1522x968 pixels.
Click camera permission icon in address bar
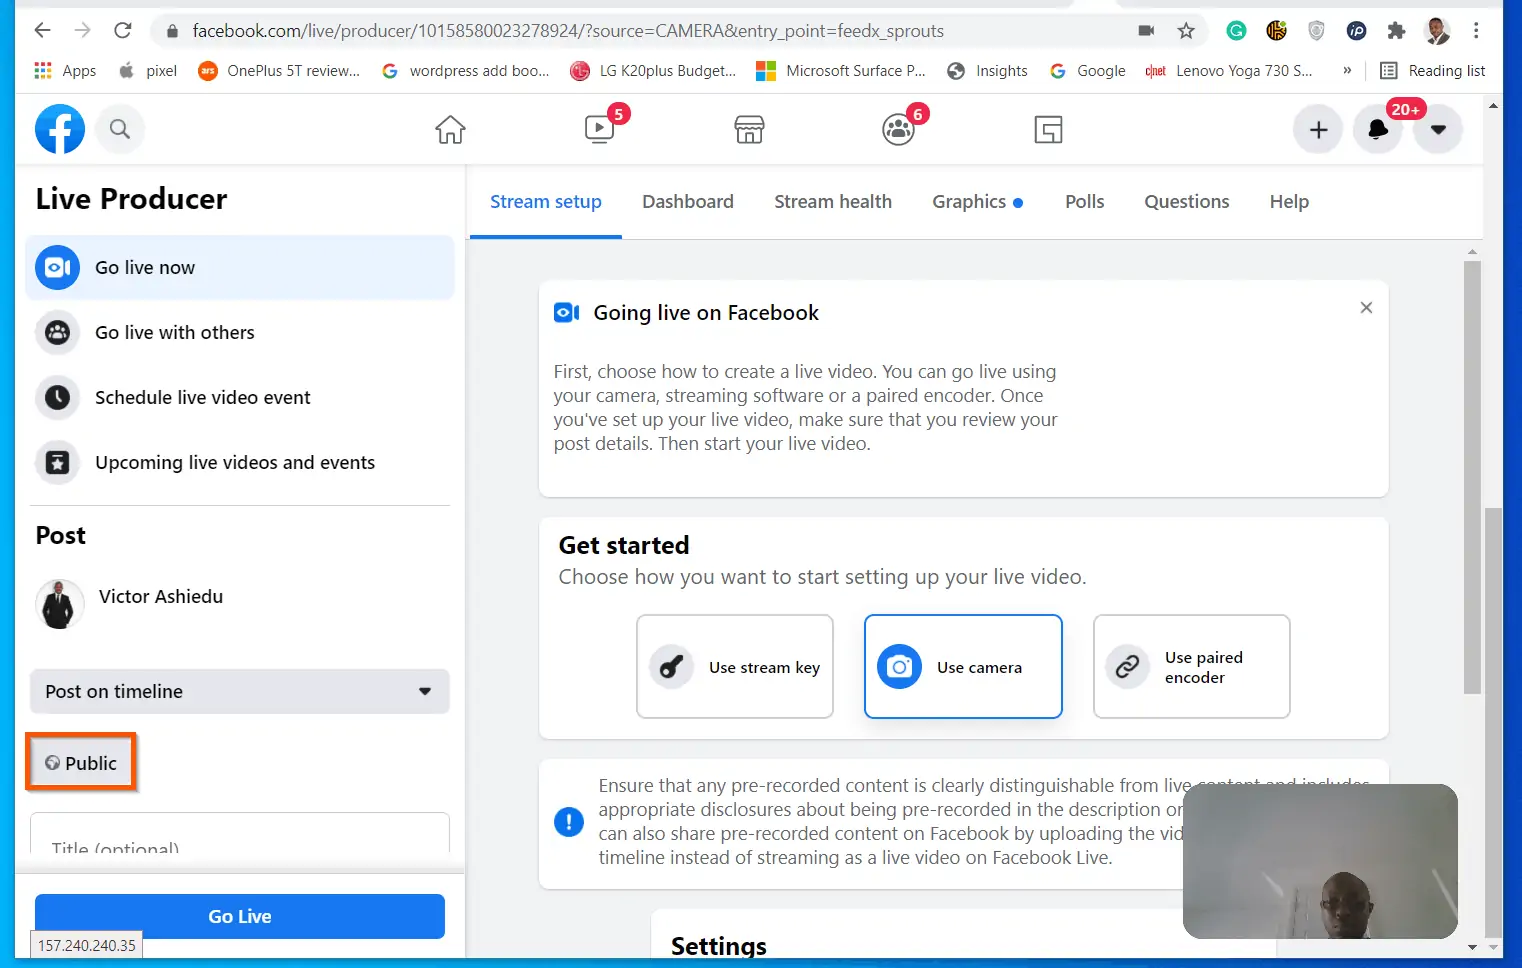(1146, 31)
